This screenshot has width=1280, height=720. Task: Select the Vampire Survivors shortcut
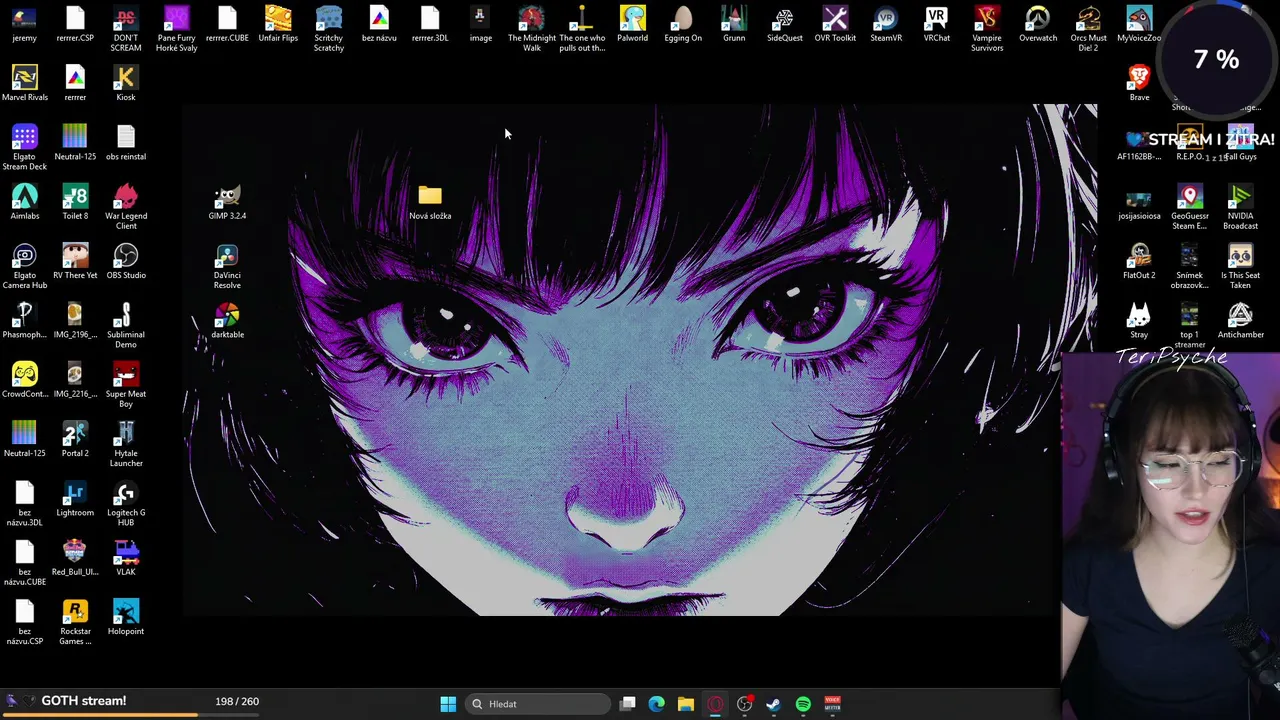(x=987, y=29)
